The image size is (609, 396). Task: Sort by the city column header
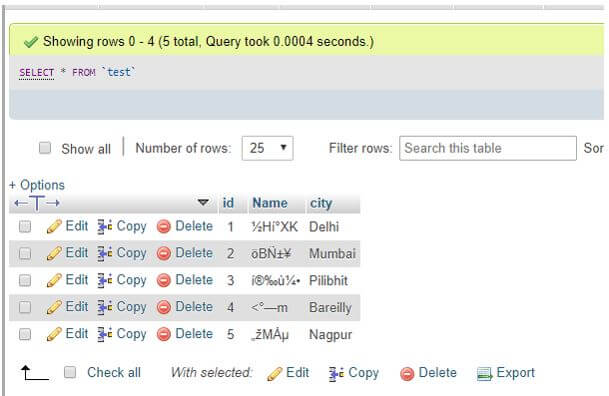(x=321, y=203)
